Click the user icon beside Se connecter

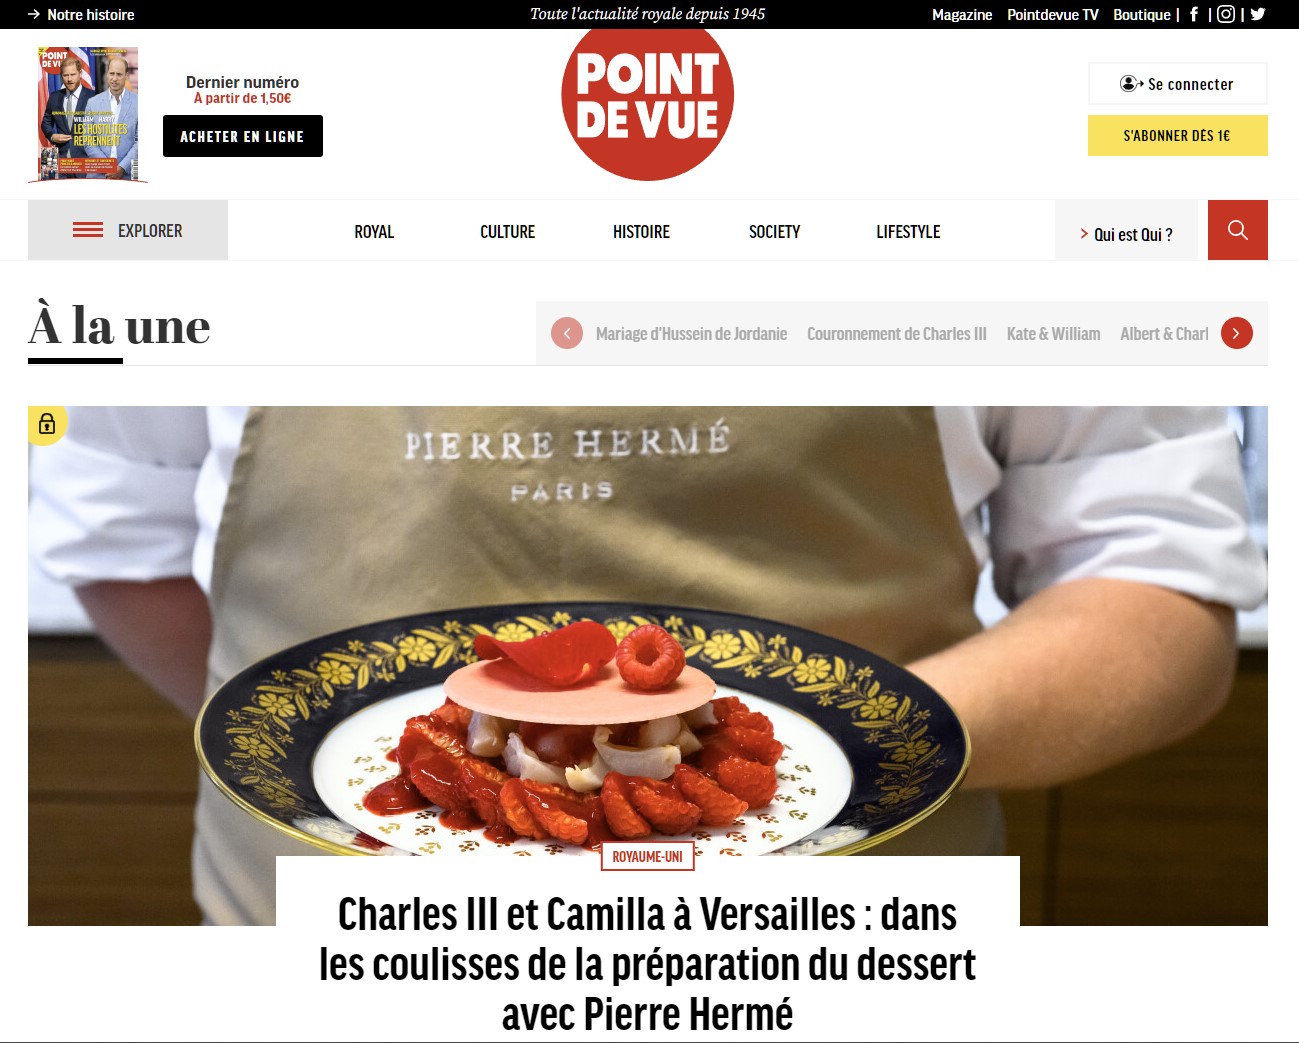point(1131,84)
